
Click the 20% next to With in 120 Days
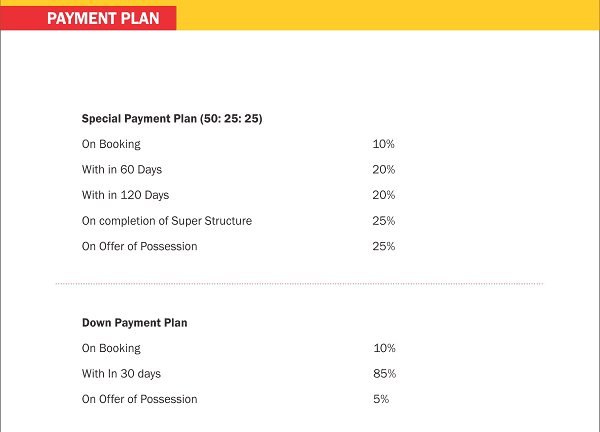point(384,195)
